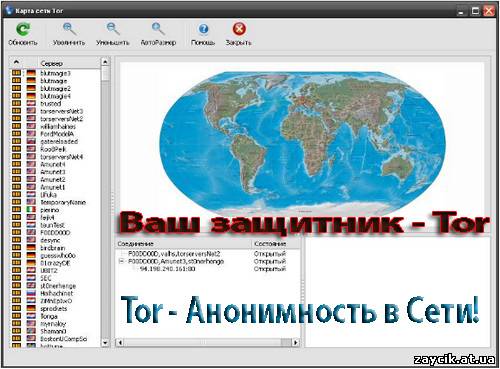Click the red Закрыть close icon
This screenshot has height=369, width=500.
[239, 29]
